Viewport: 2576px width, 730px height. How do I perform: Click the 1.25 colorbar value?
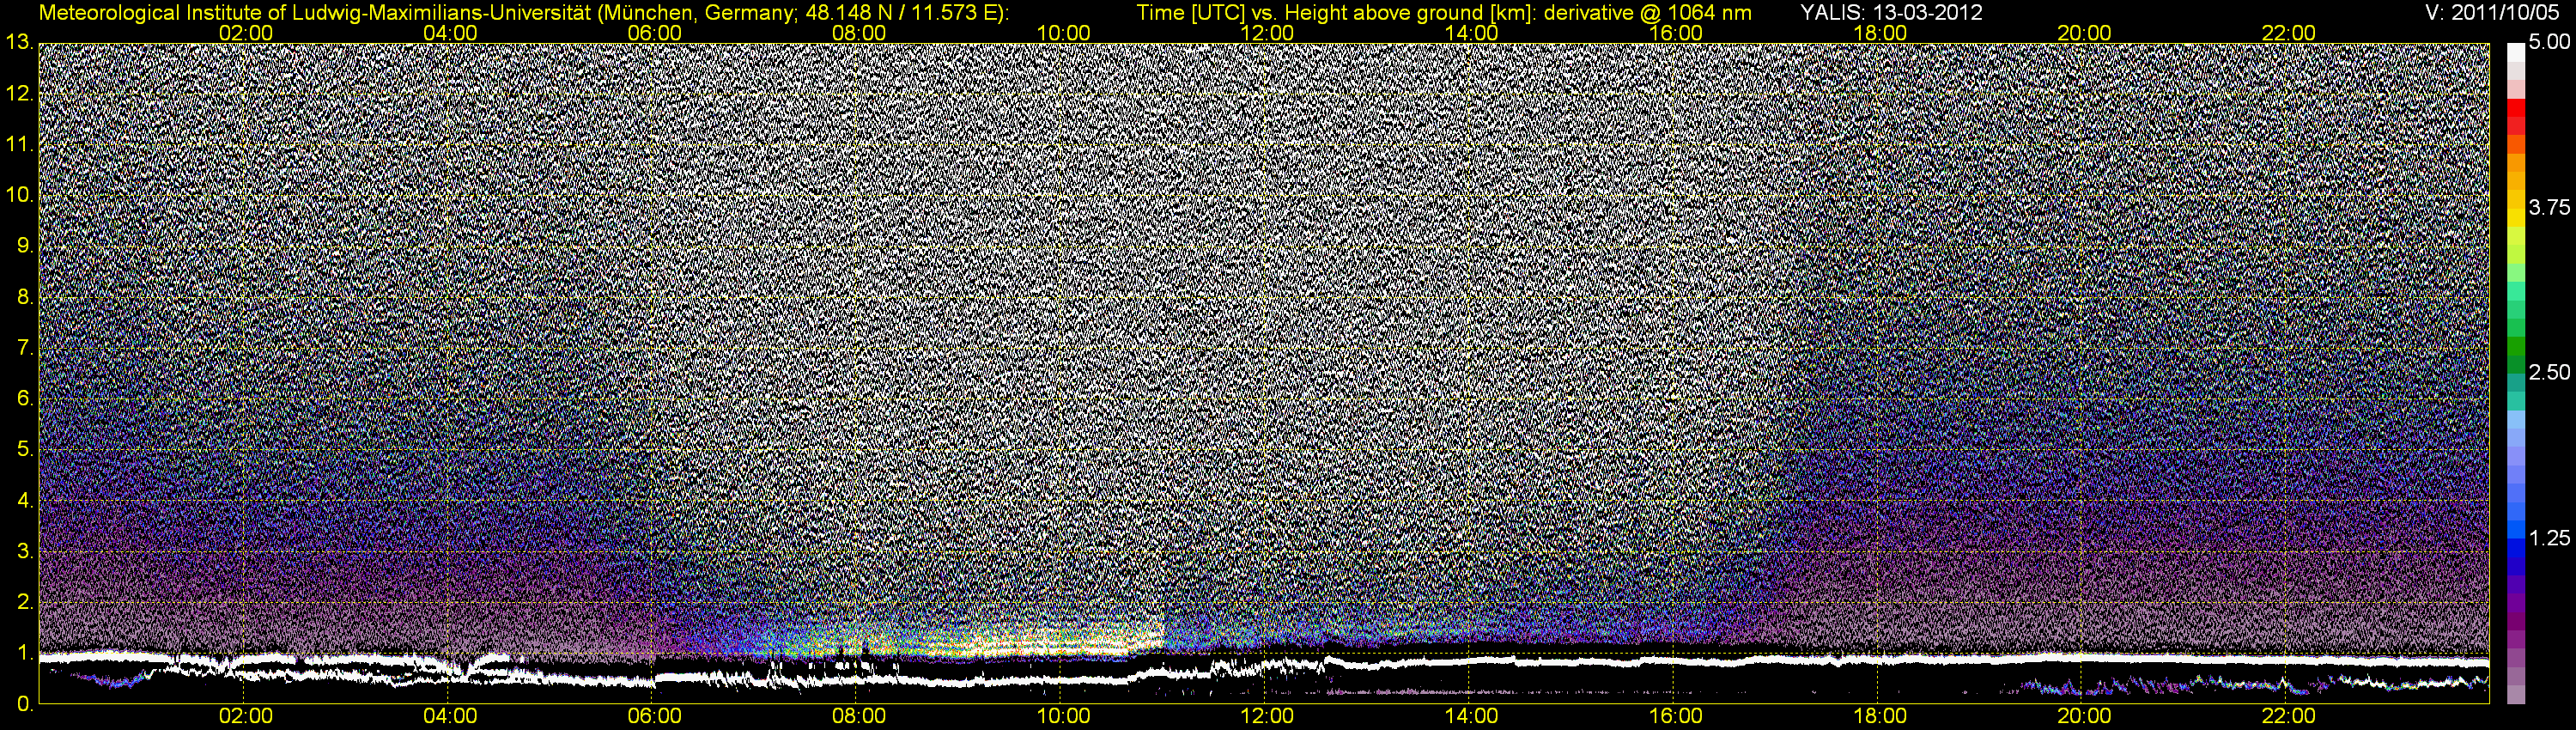tap(2549, 538)
